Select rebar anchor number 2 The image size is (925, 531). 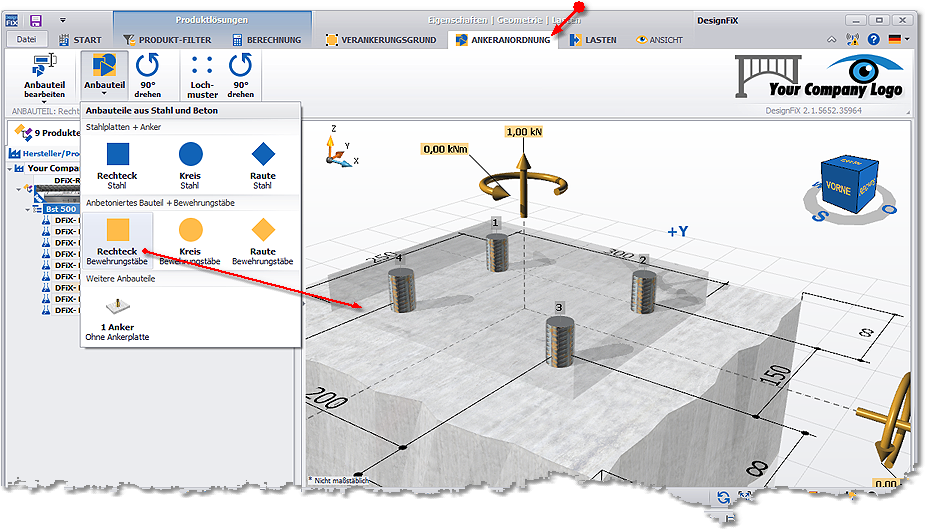tap(643, 292)
